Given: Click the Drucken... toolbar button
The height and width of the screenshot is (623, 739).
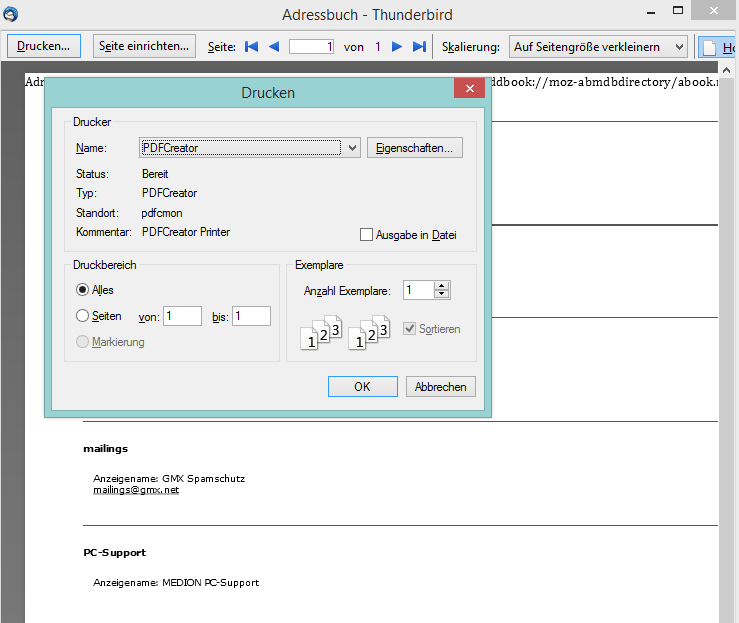Looking at the screenshot, I should coord(43,46).
